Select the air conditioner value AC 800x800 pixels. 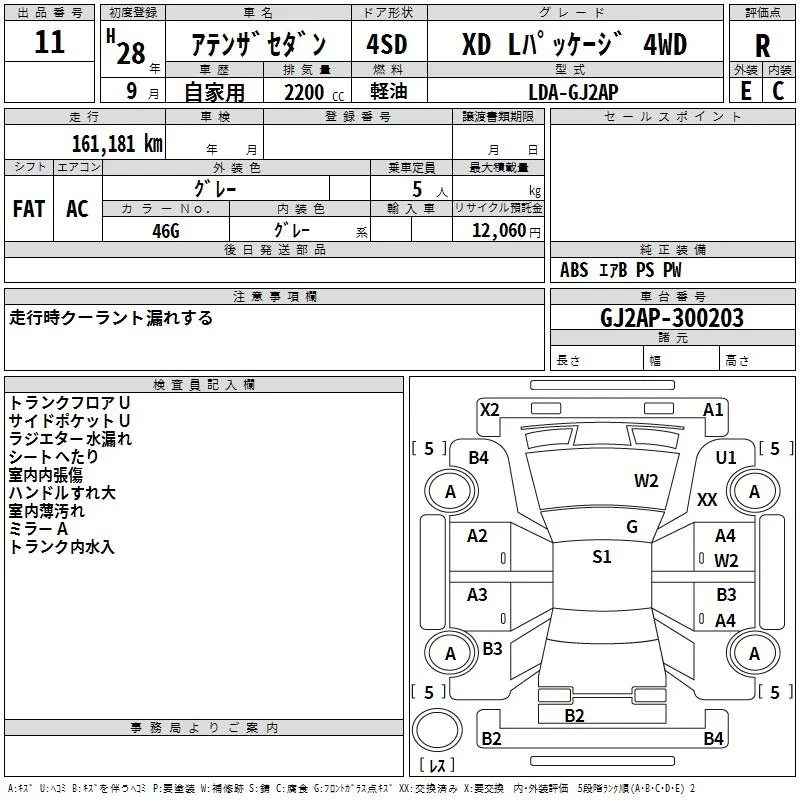point(77,209)
